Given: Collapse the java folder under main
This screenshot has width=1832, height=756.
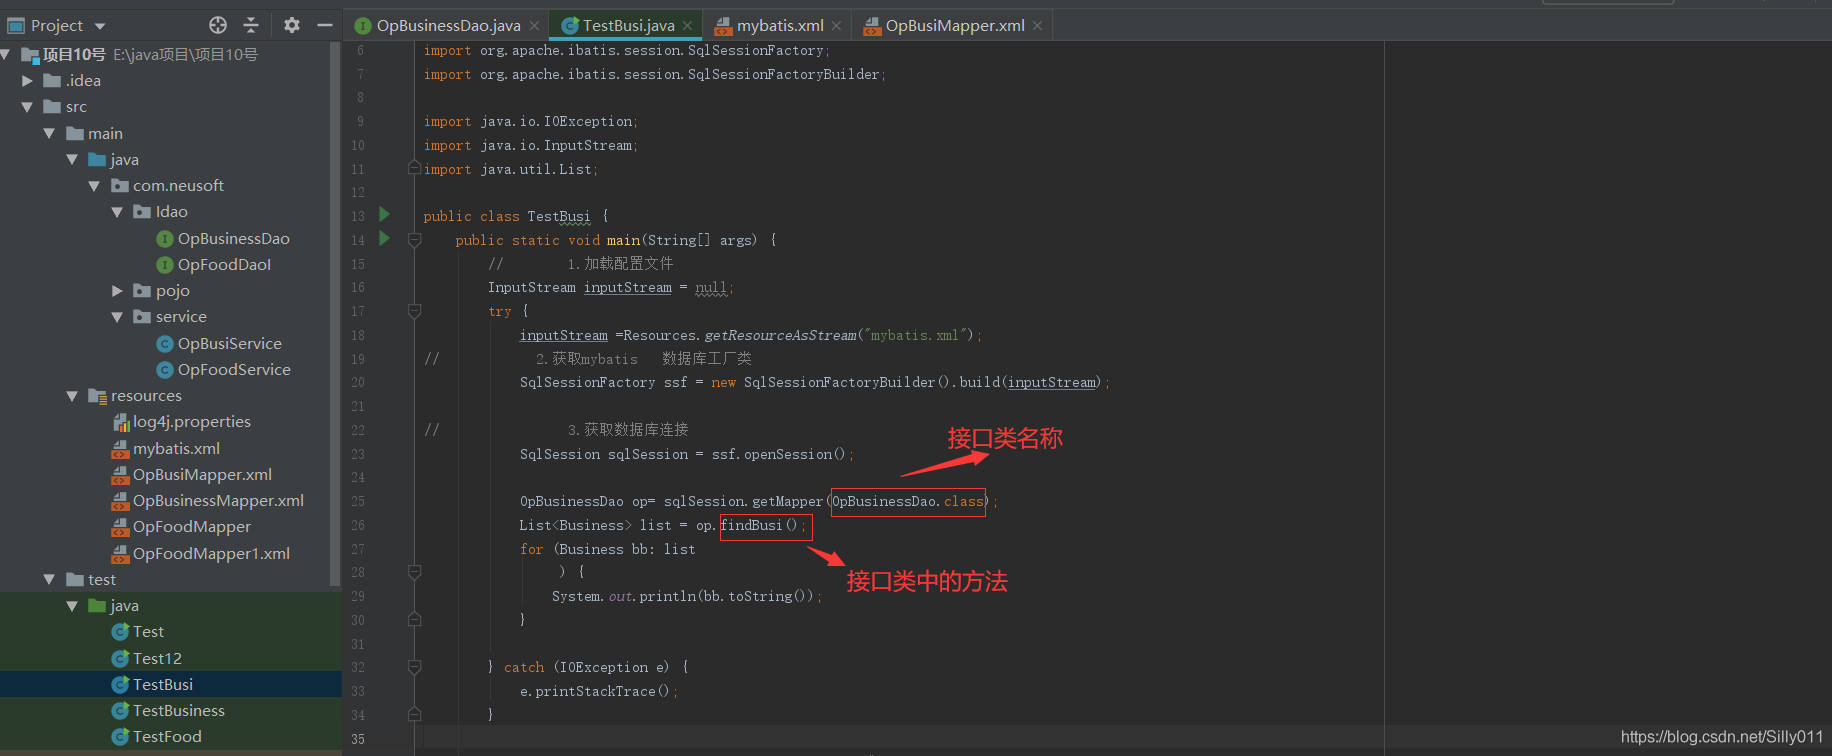Looking at the screenshot, I should point(72,159).
